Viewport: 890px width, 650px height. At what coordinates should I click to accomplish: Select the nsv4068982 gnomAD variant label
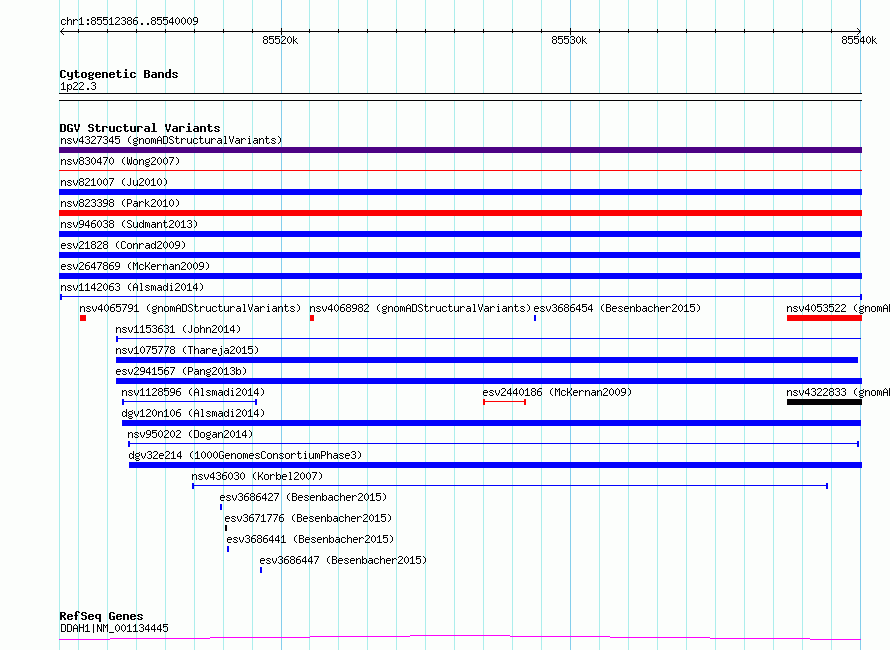[x=420, y=308]
